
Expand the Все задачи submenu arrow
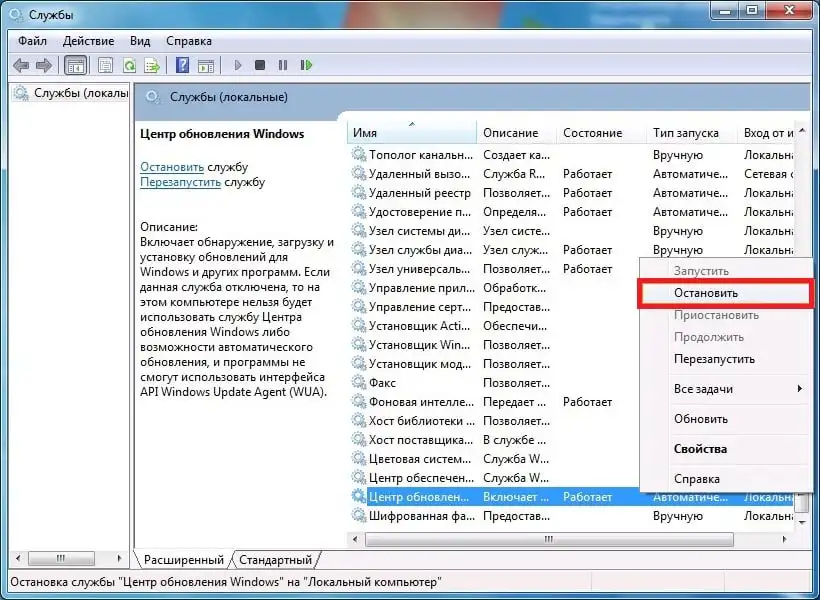click(x=800, y=389)
